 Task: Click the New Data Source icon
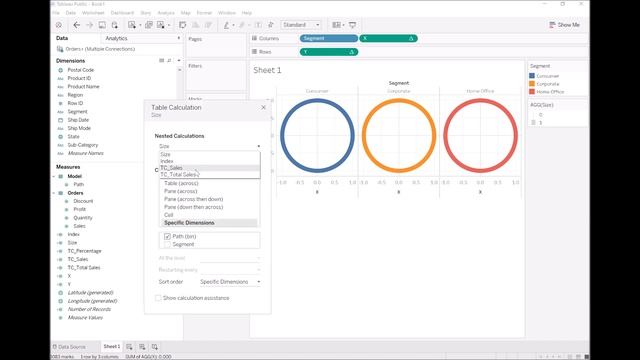pyautogui.click(x=115, y=25)
